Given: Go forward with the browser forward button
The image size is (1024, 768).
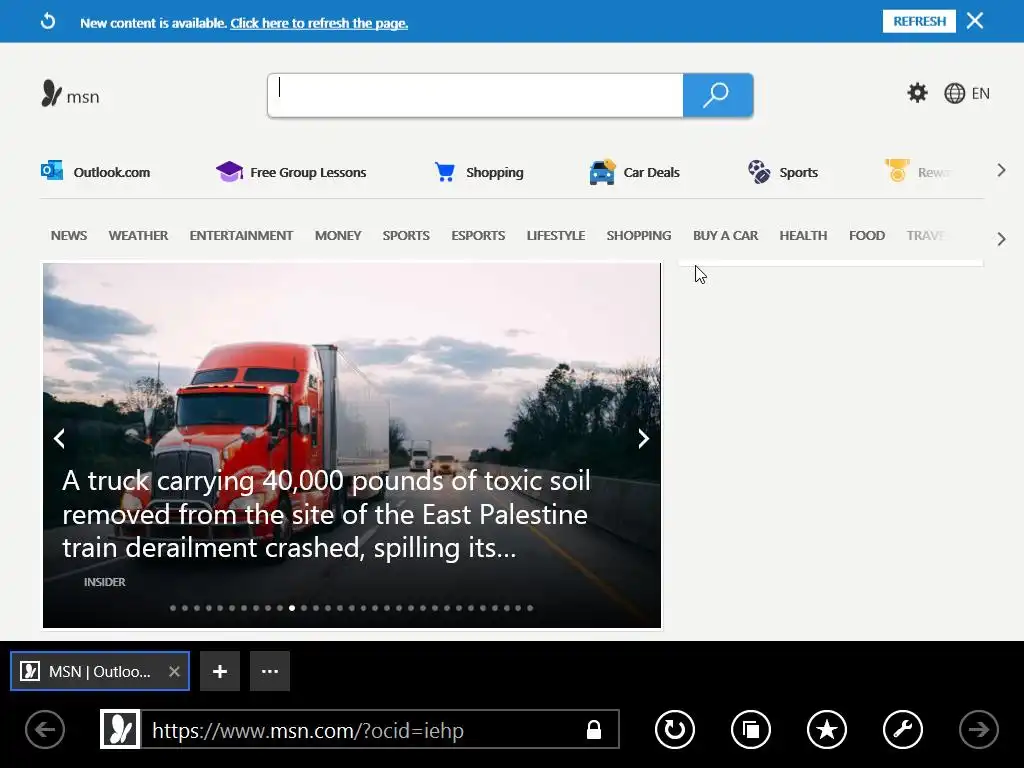Looking at the screenshot, I should click(978, 729).
